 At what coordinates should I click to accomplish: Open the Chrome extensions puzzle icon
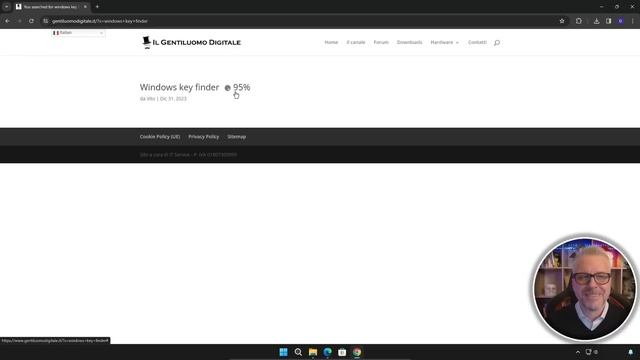click(578, 21)
